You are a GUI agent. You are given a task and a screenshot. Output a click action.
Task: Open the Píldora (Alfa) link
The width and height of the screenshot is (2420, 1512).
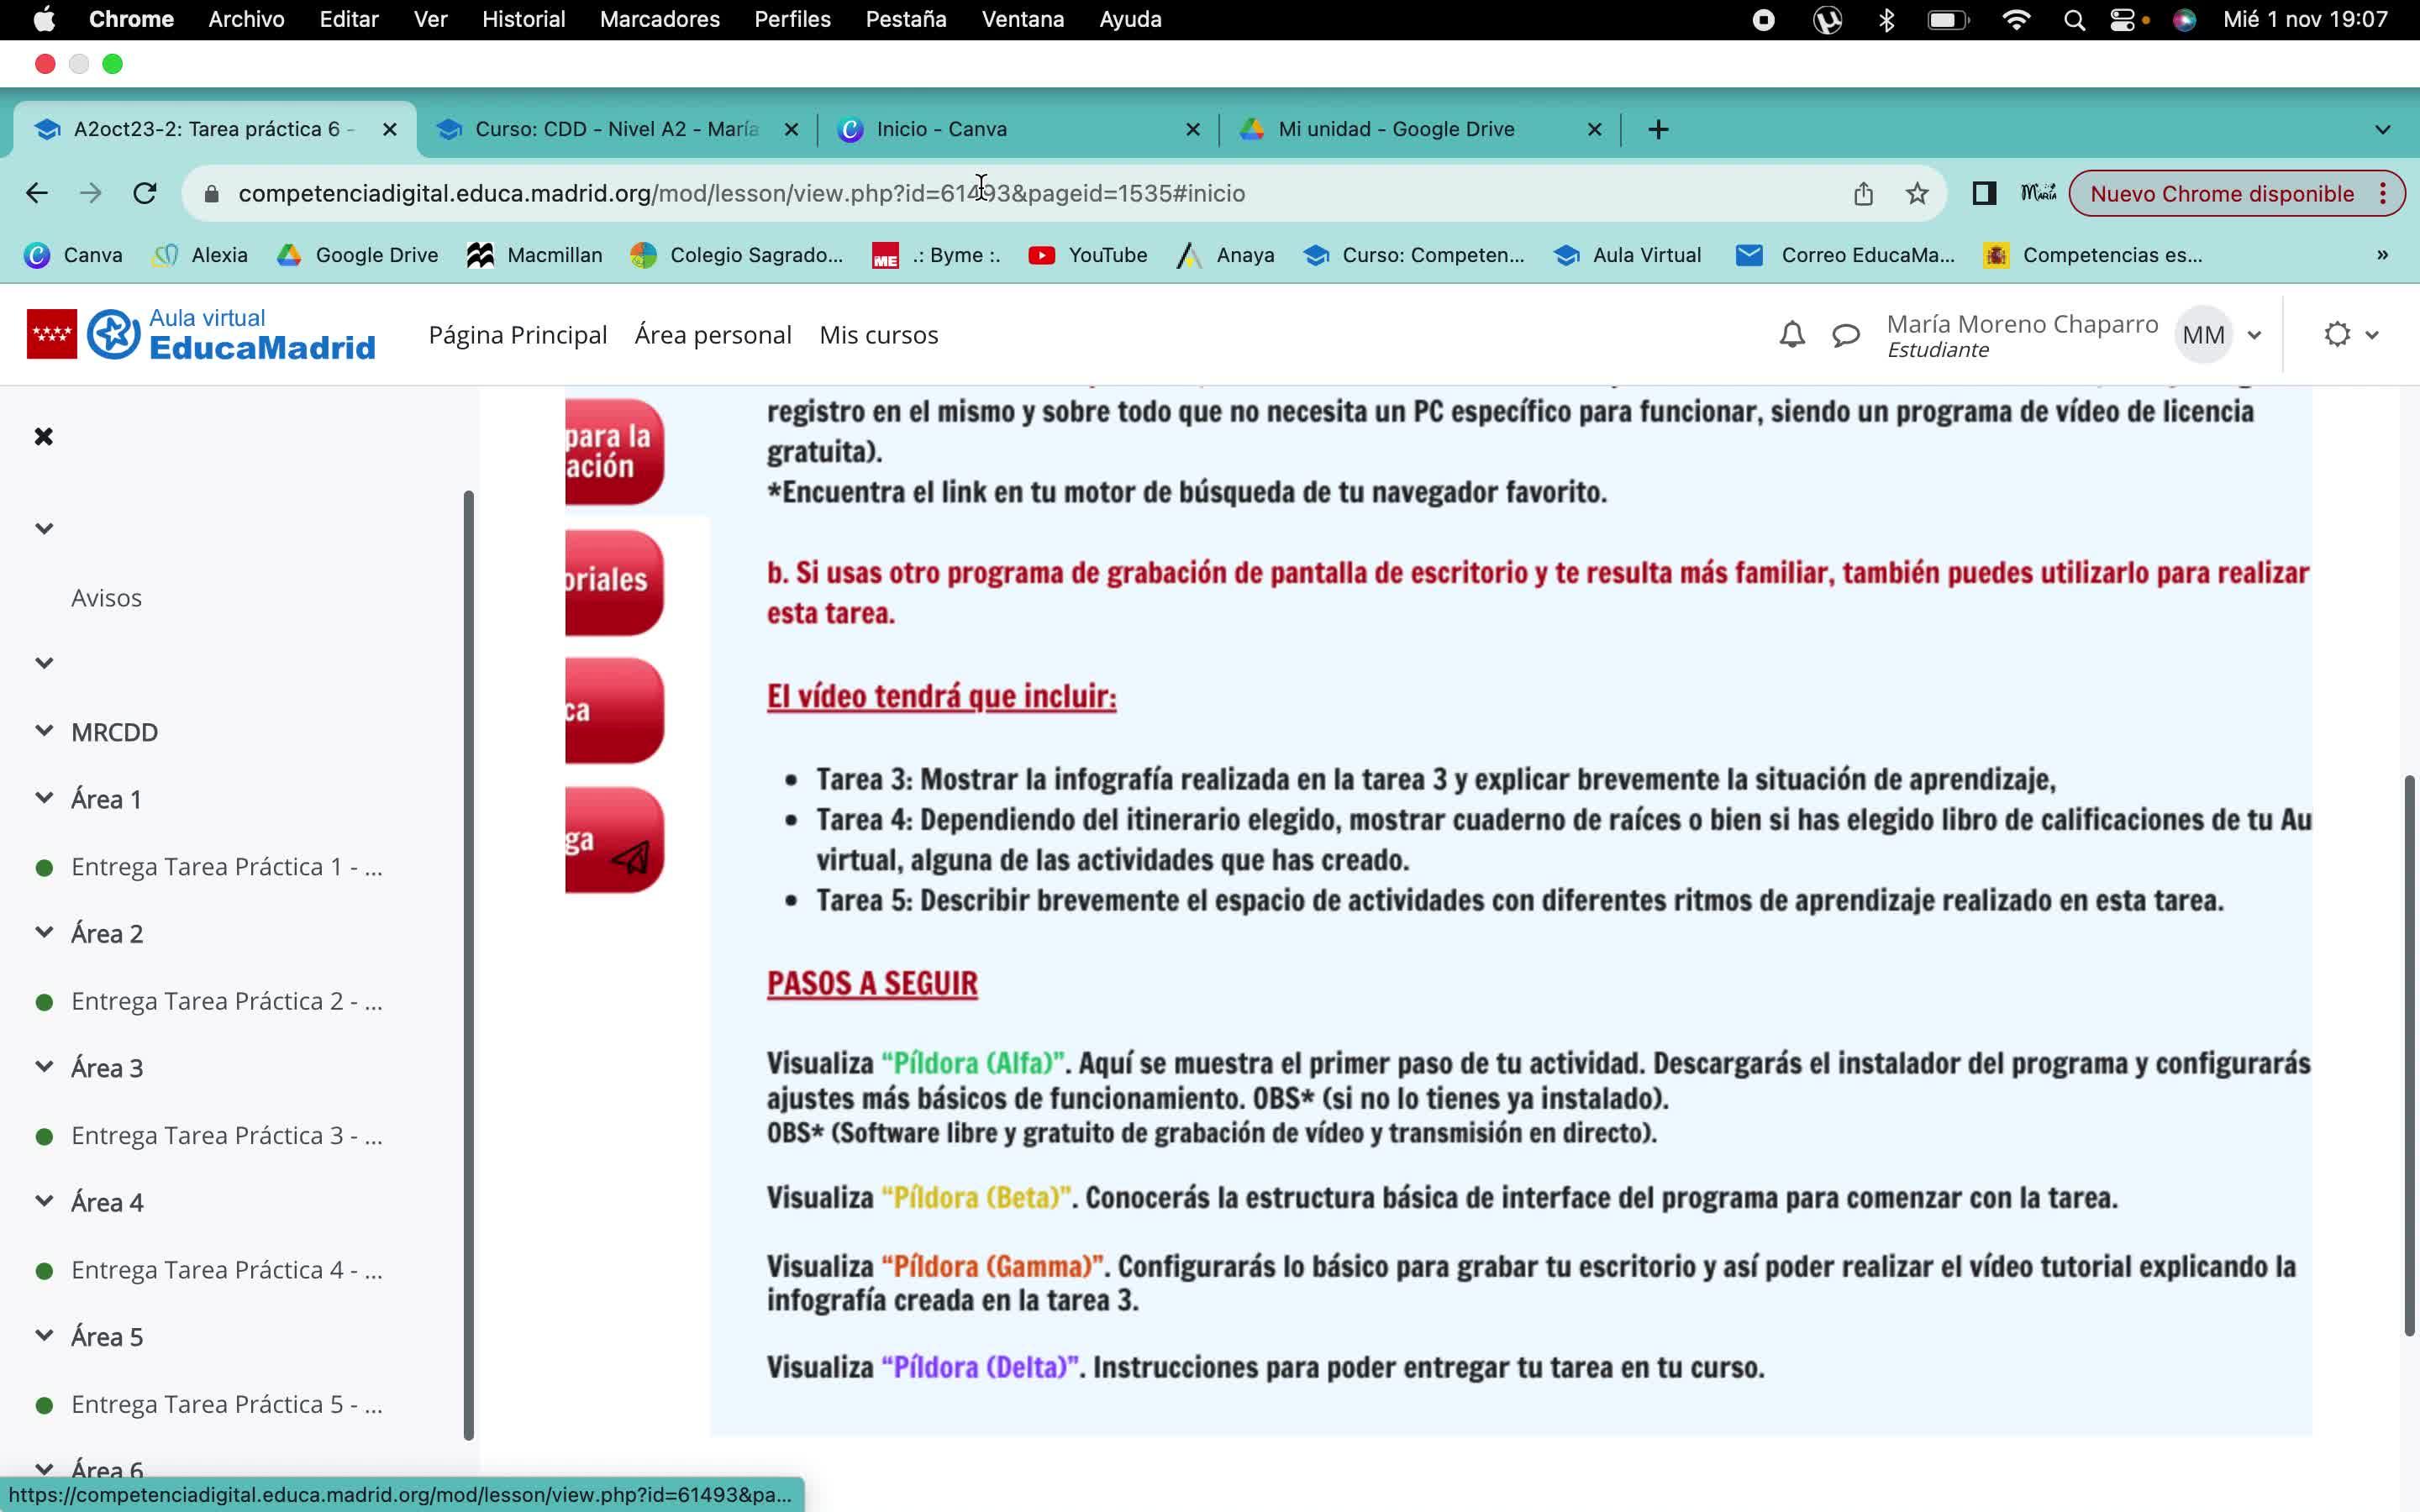click(972, 1063)
